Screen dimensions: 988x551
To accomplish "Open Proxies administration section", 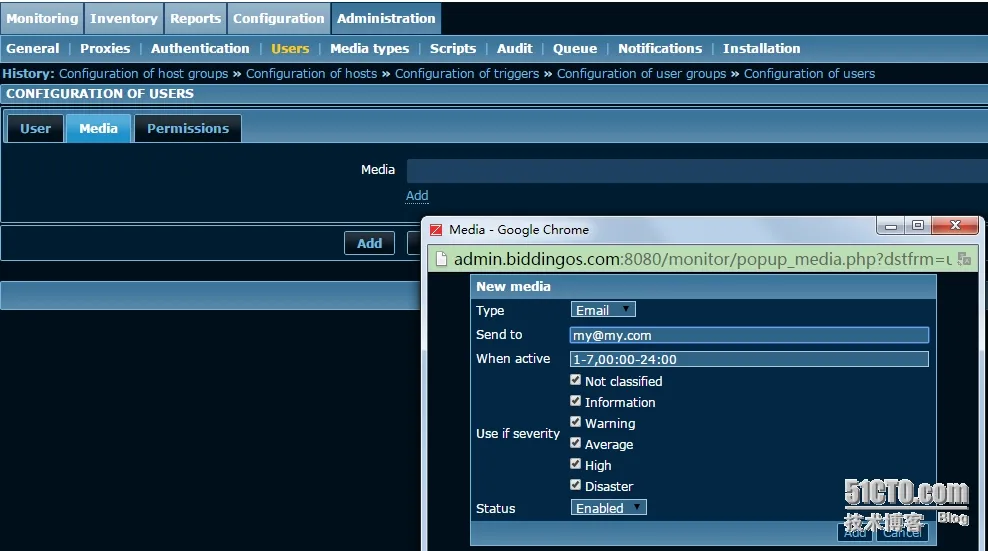I will [x=105, y=49].
